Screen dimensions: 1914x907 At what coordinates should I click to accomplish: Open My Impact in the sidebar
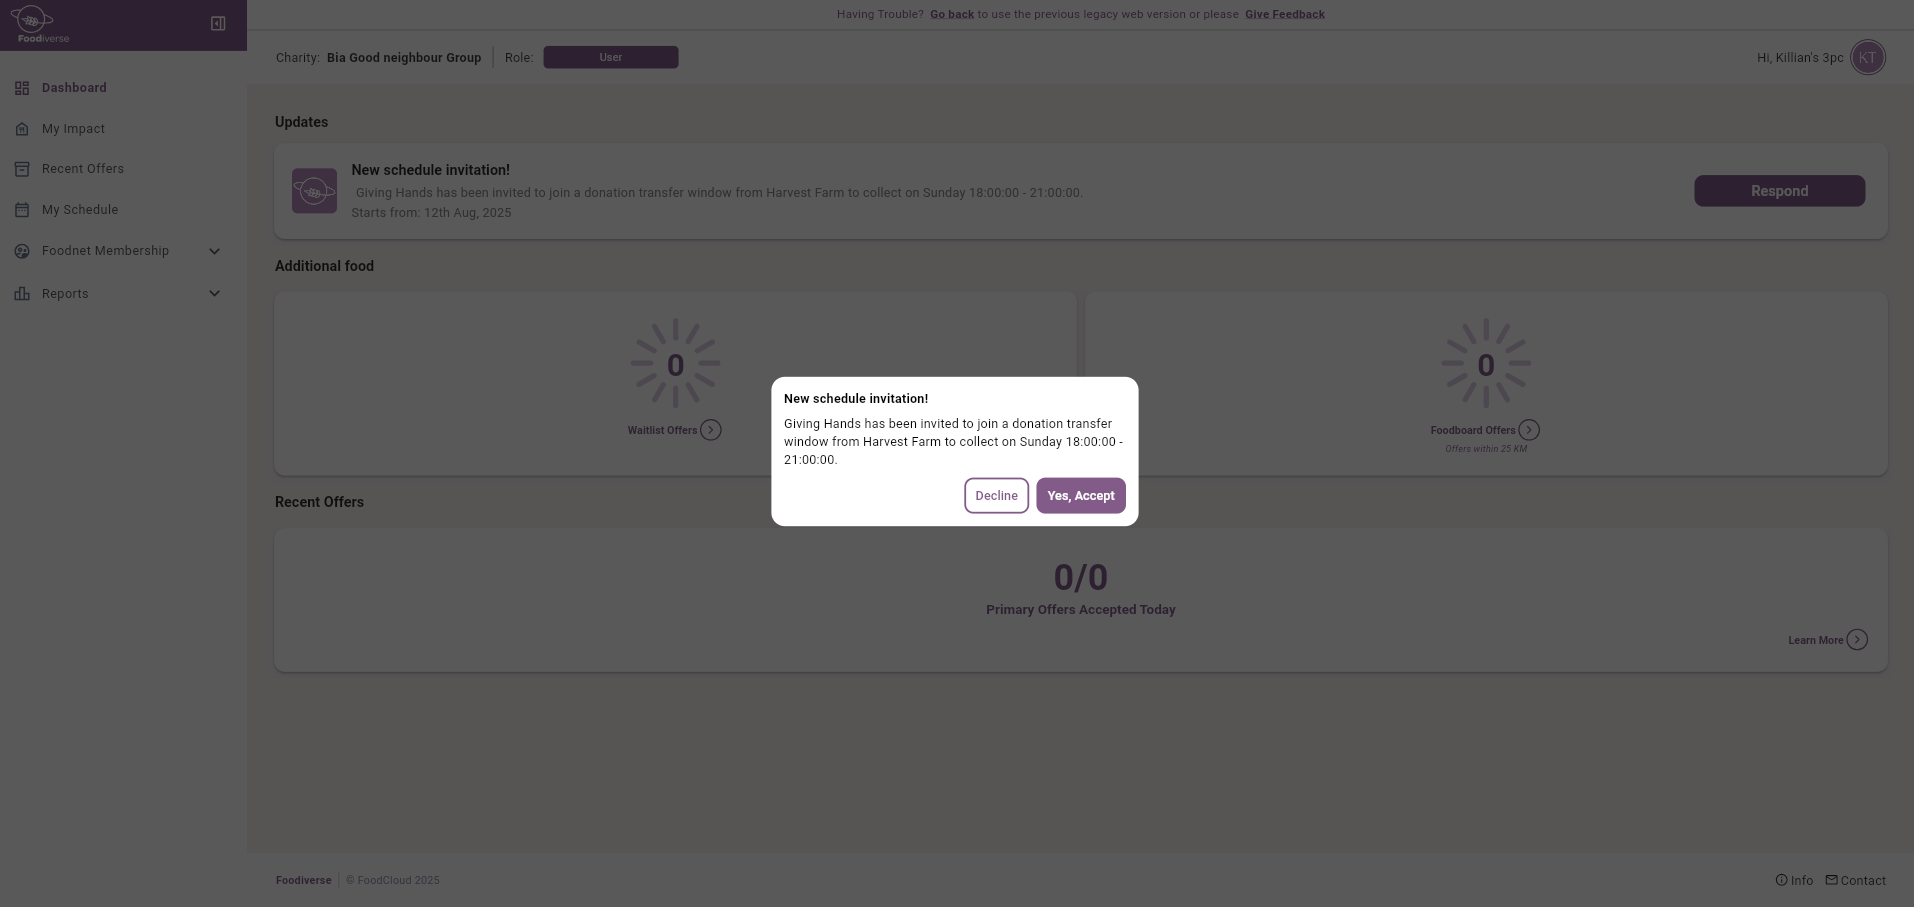(73, 129)
